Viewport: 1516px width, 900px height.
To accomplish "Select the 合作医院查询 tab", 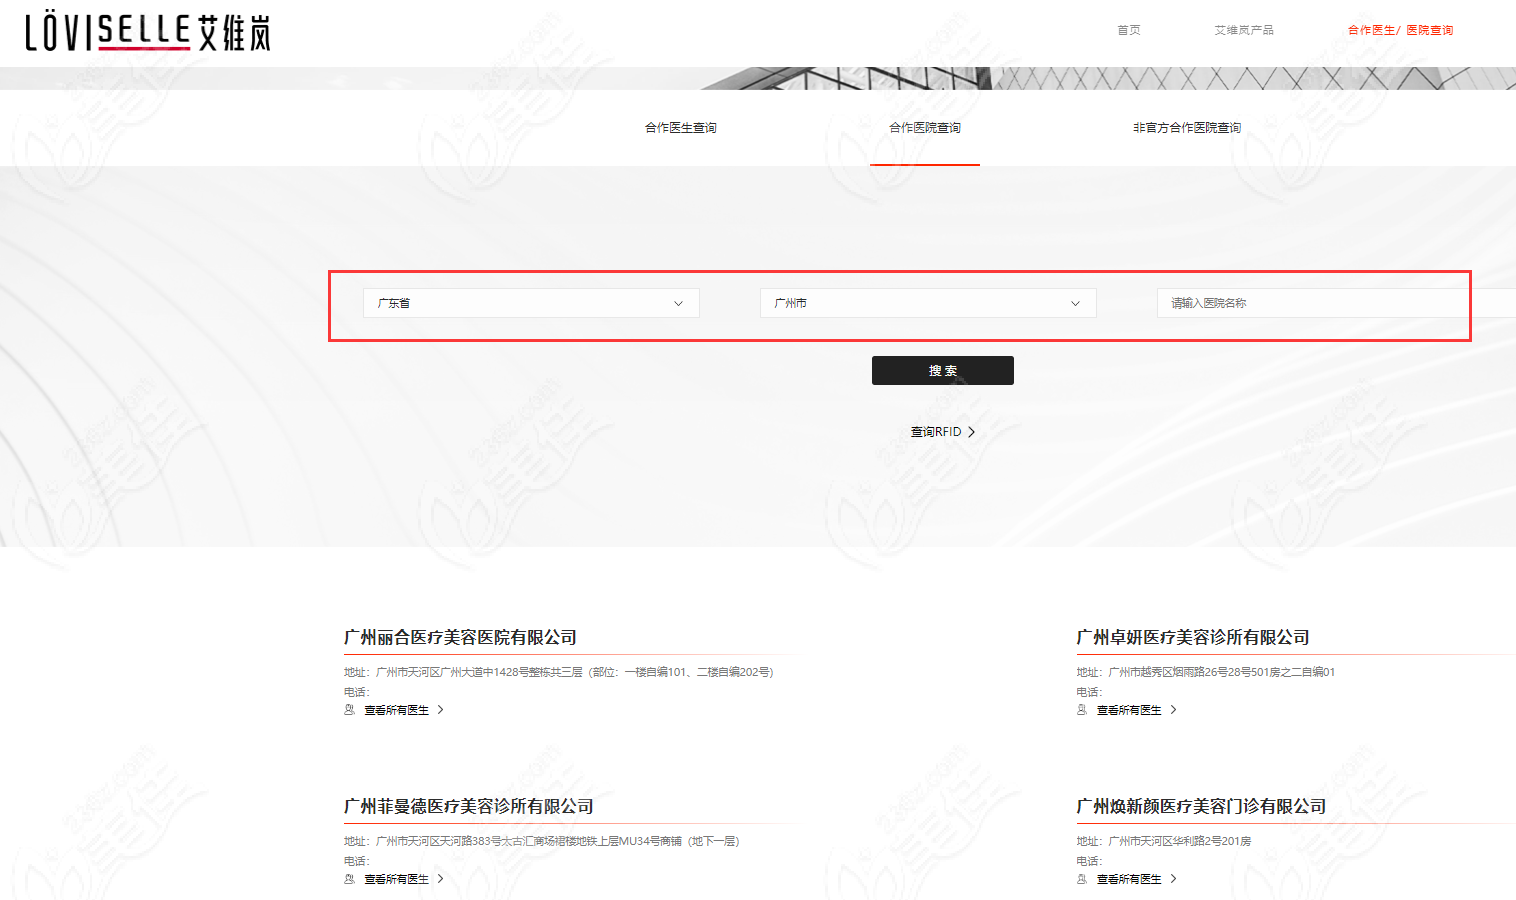I will [x=924, y=128].
